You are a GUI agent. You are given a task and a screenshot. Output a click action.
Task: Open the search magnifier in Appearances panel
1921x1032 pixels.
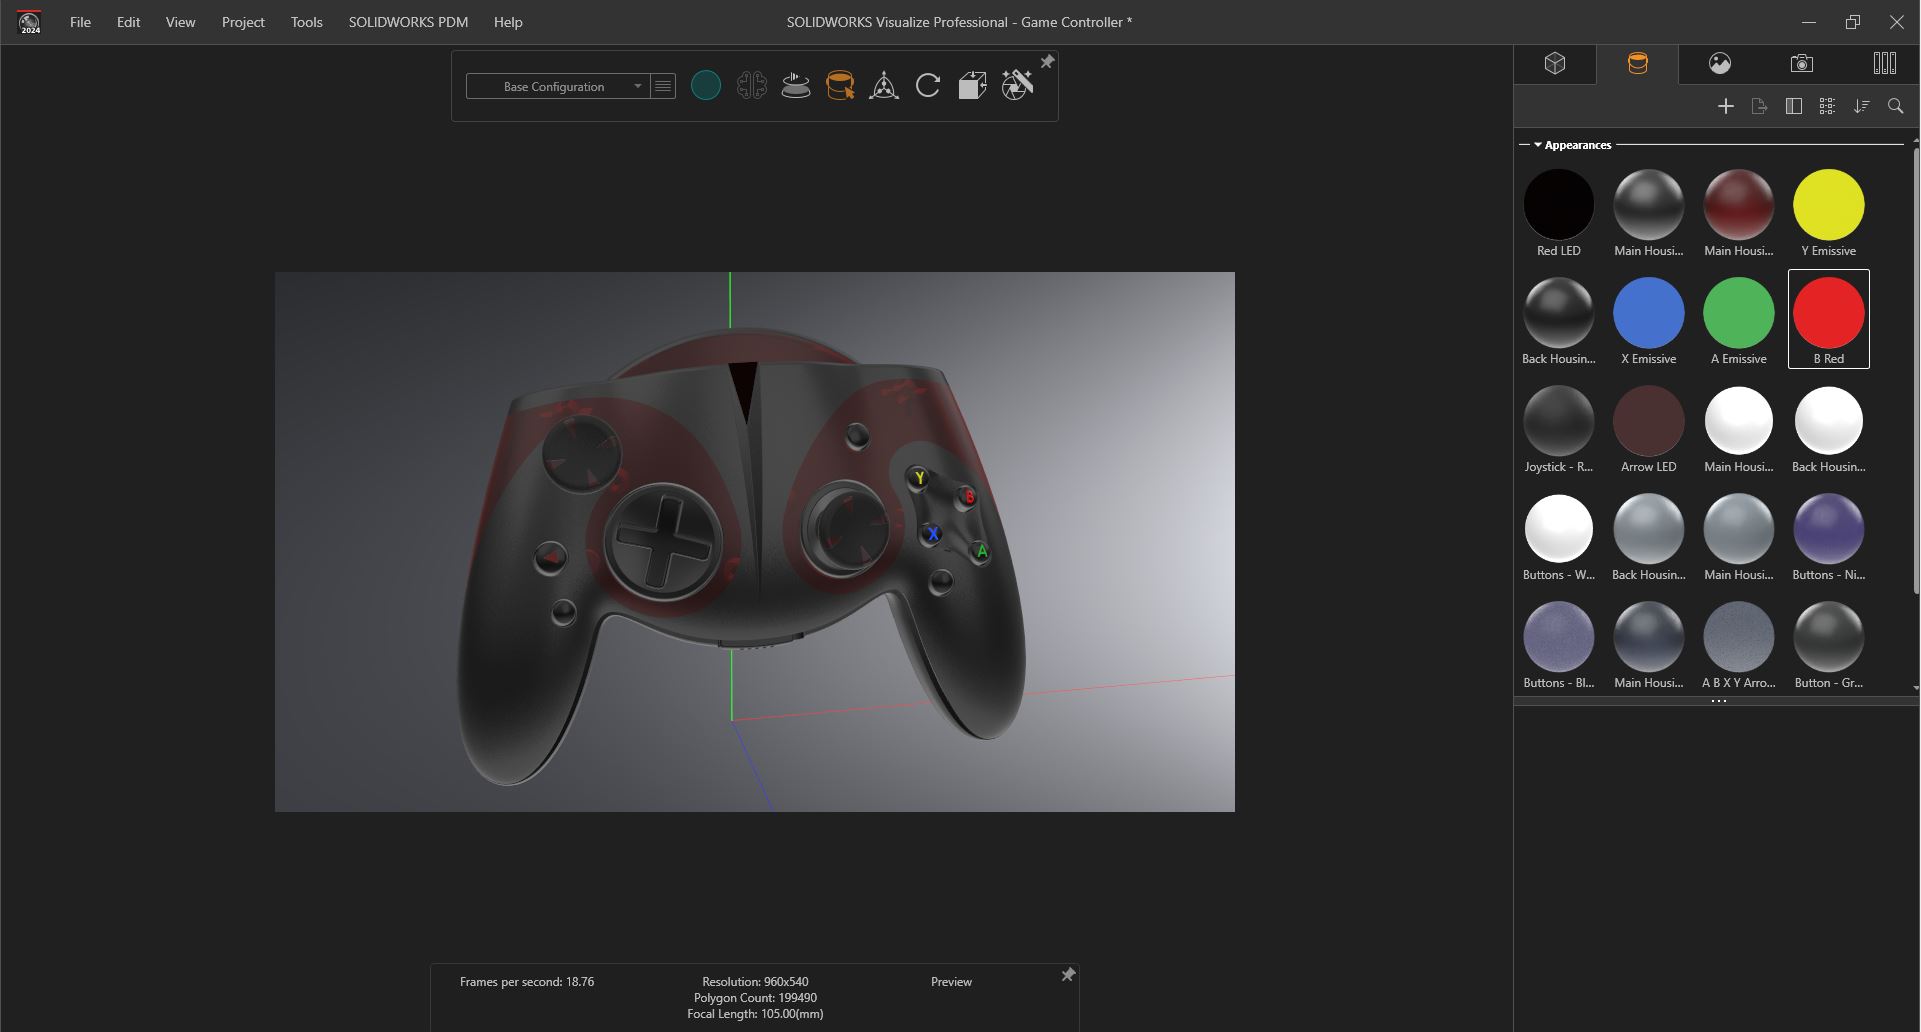click(x=1895, y=106)
